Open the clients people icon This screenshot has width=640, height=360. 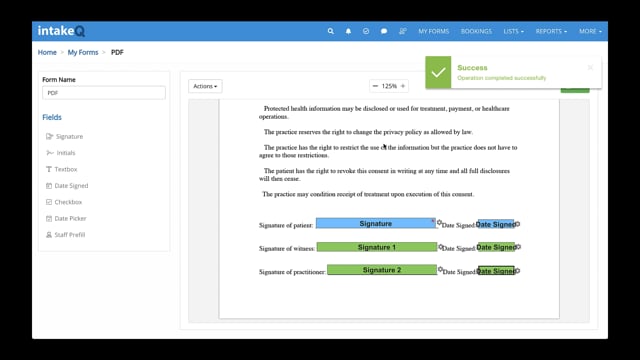pyautogui.click(x=402, y=31)
